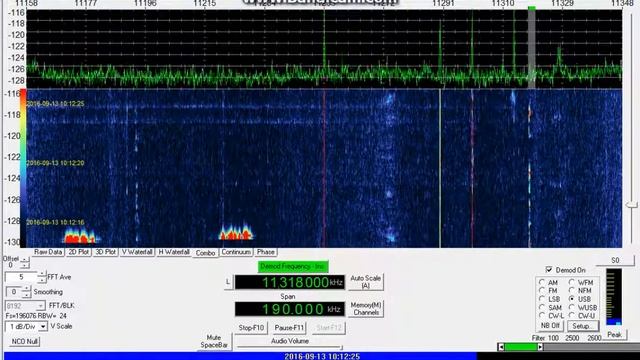The image size is (640, 360).
Task: Click the 11177 frequency axis label
Action: (x=86, y=3)
